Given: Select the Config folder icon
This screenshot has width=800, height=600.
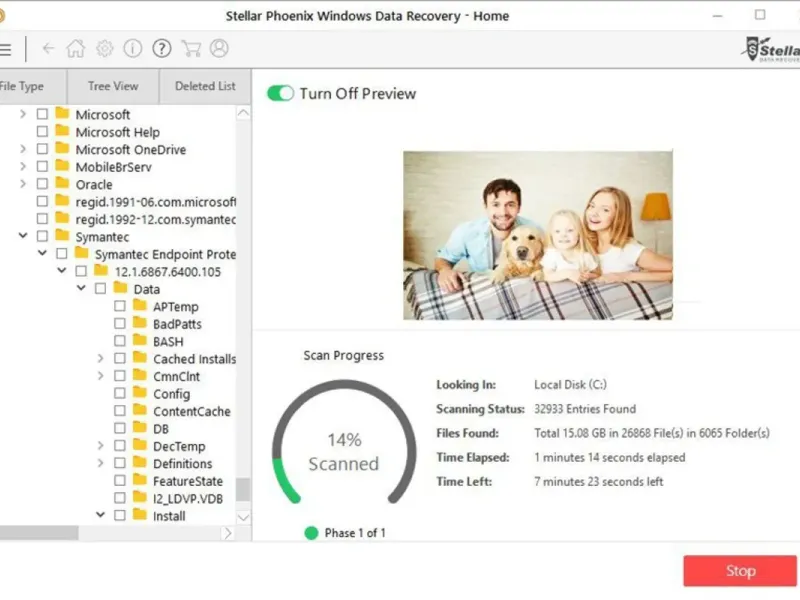Looking at the screenshot, I should point(140,393).
